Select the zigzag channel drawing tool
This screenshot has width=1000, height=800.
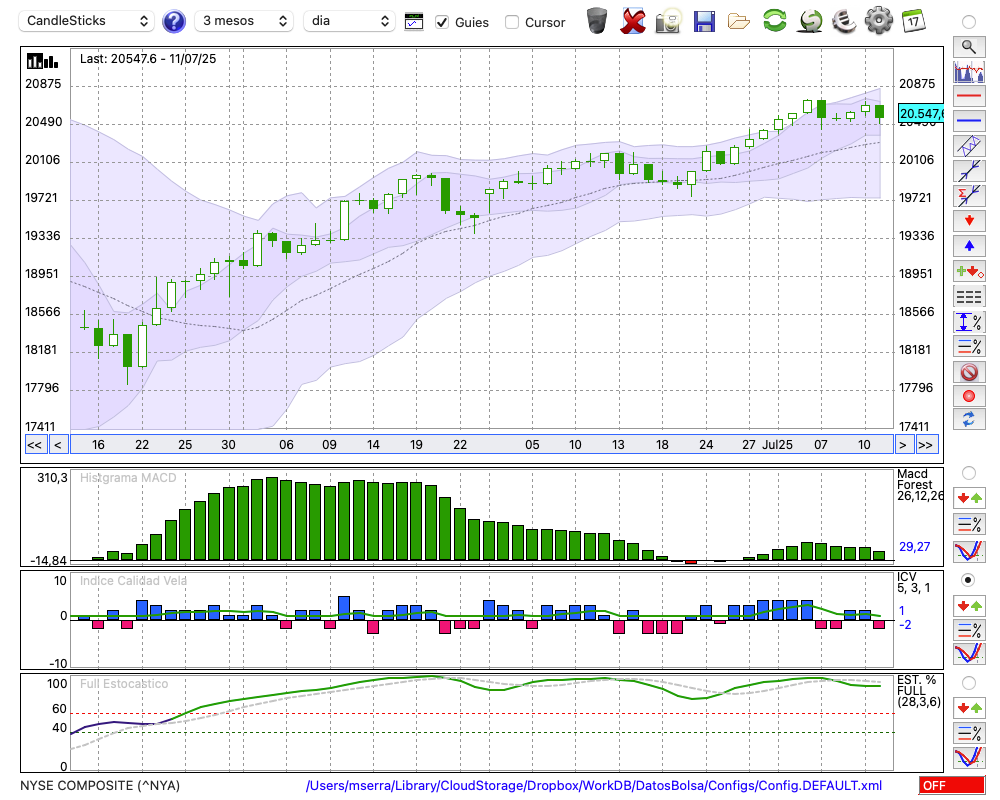pyautogui.click(x=969, y=146)
